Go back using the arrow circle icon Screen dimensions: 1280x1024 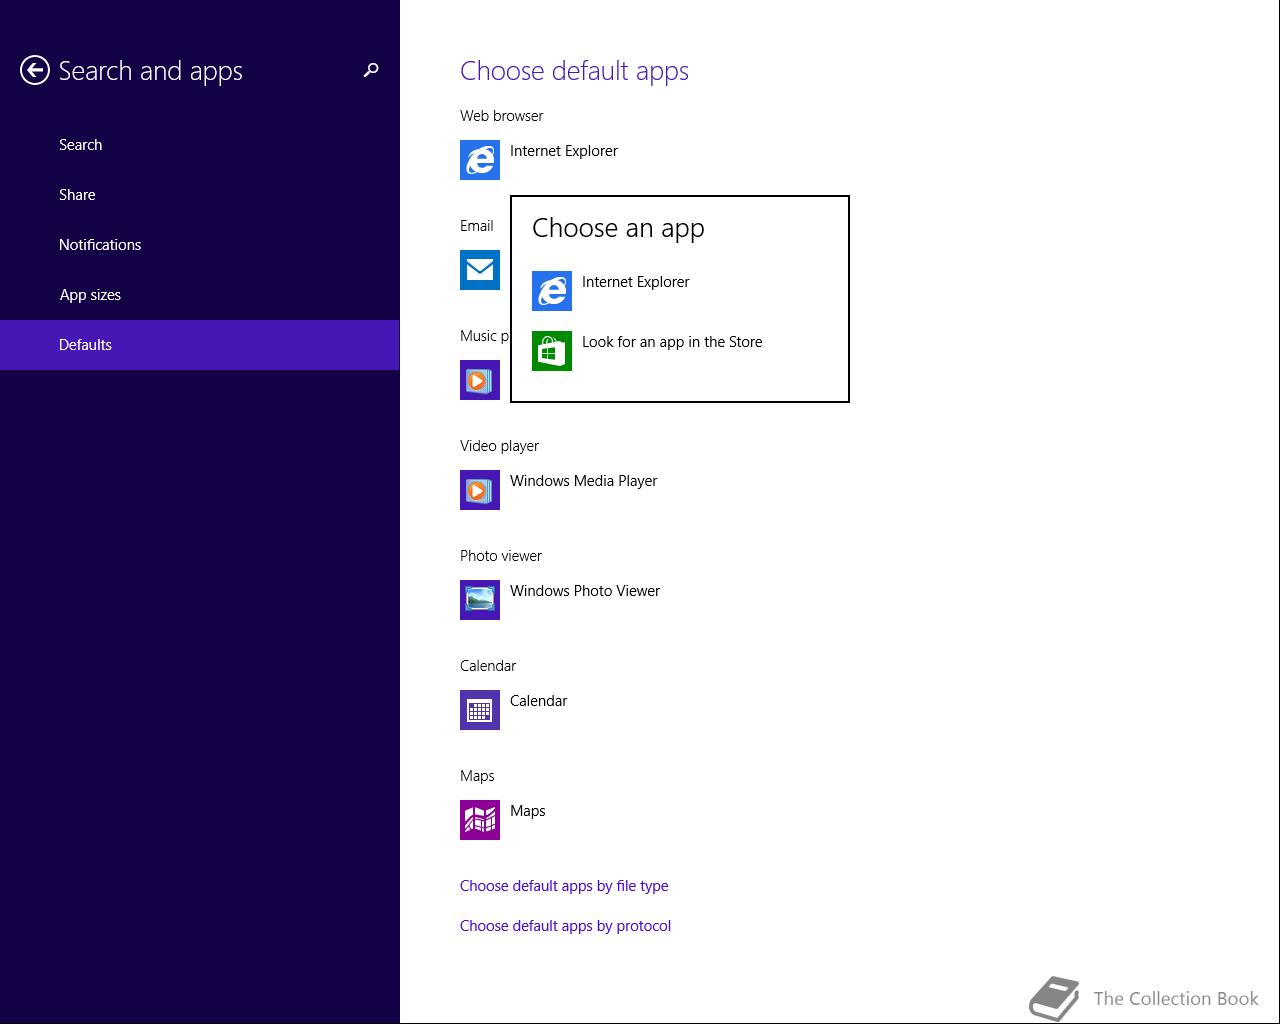click(35, 70)
